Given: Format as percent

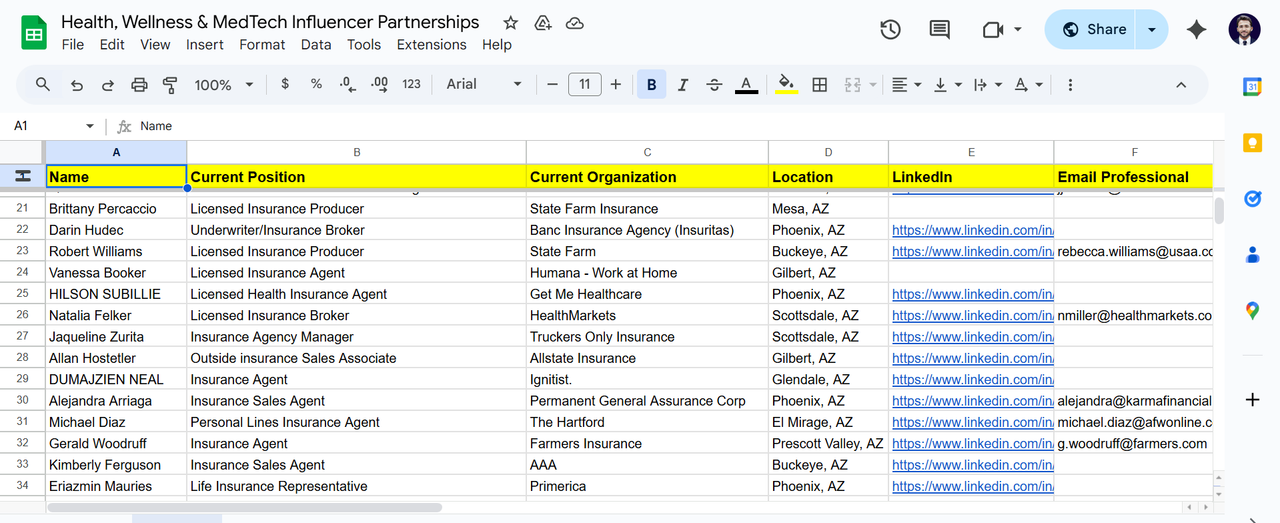Looking at the screenshot, I should pos(316,85).
